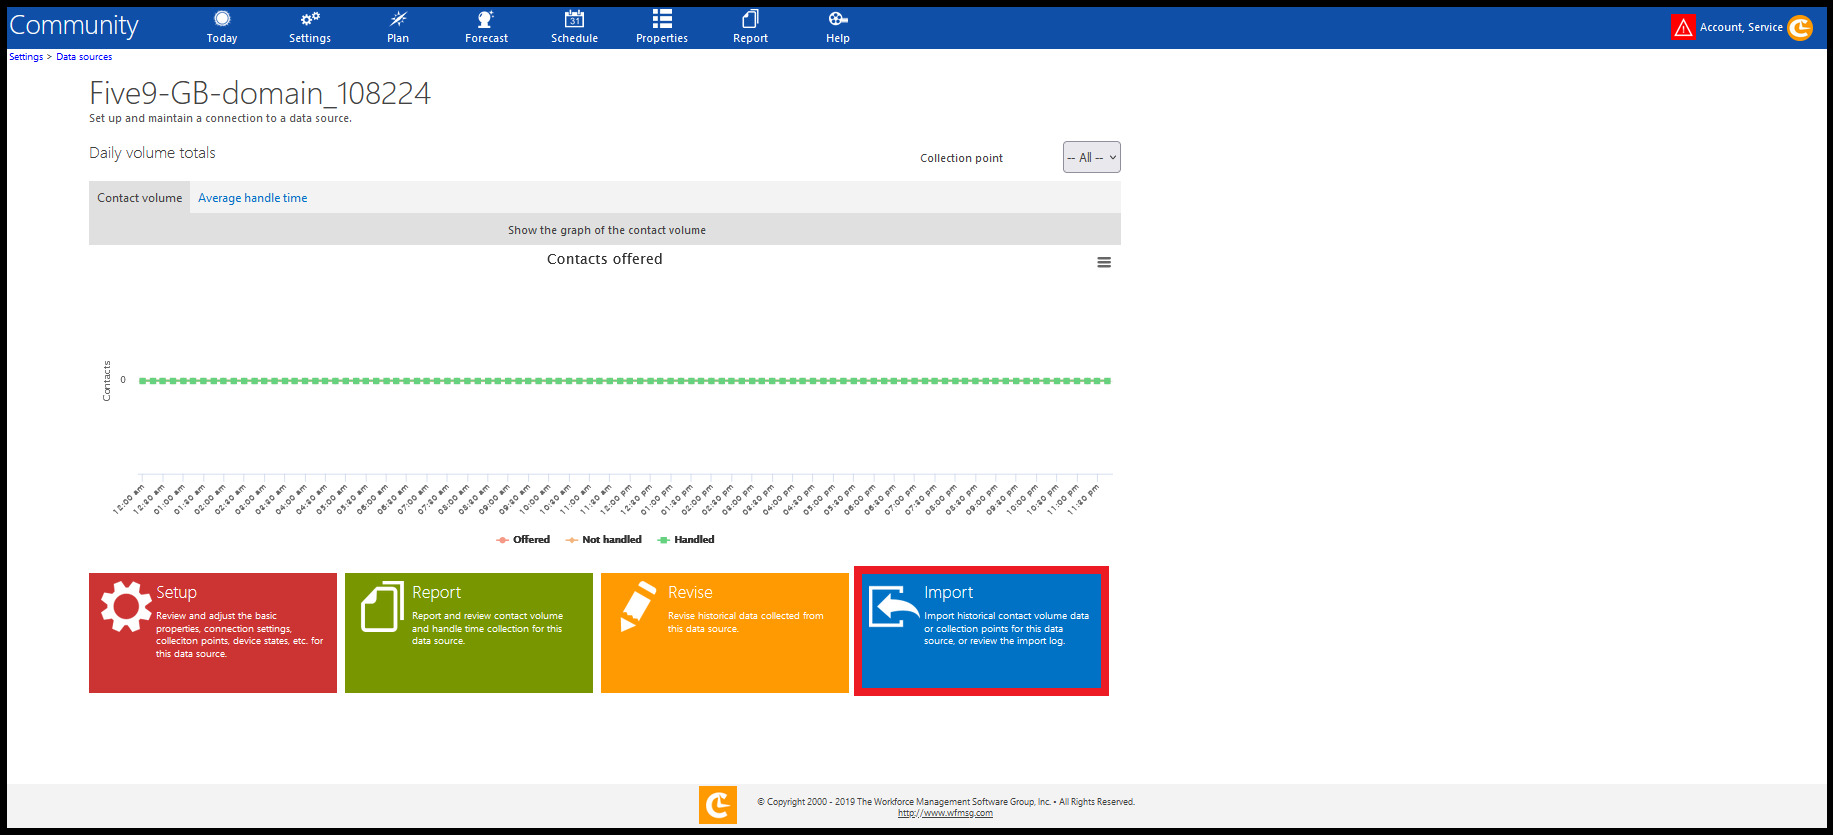
Task: Click the Settings breadcrumb link
Action: [x=26, y=57]
